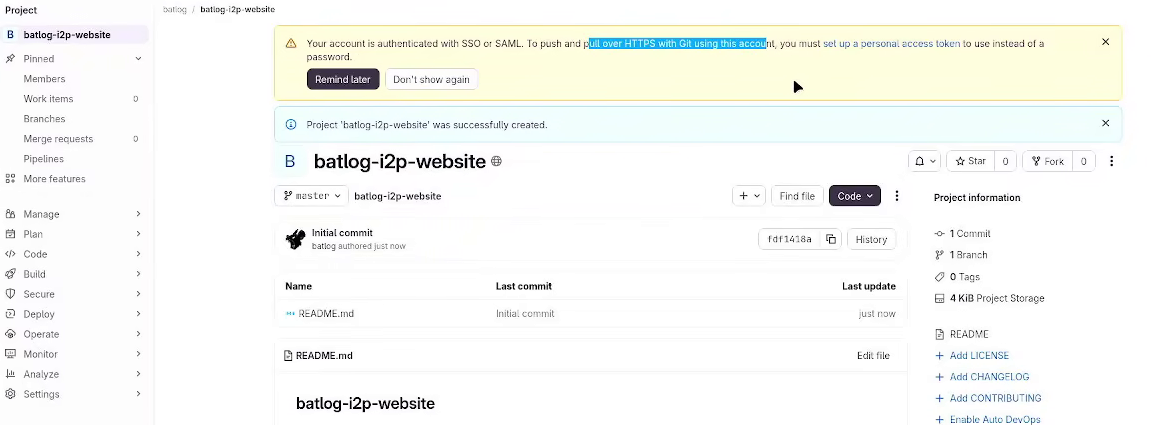Click the batlog-i2p-website path next to master
The height and width of the screenshot is (425, 1174).
tap(398, 196)
